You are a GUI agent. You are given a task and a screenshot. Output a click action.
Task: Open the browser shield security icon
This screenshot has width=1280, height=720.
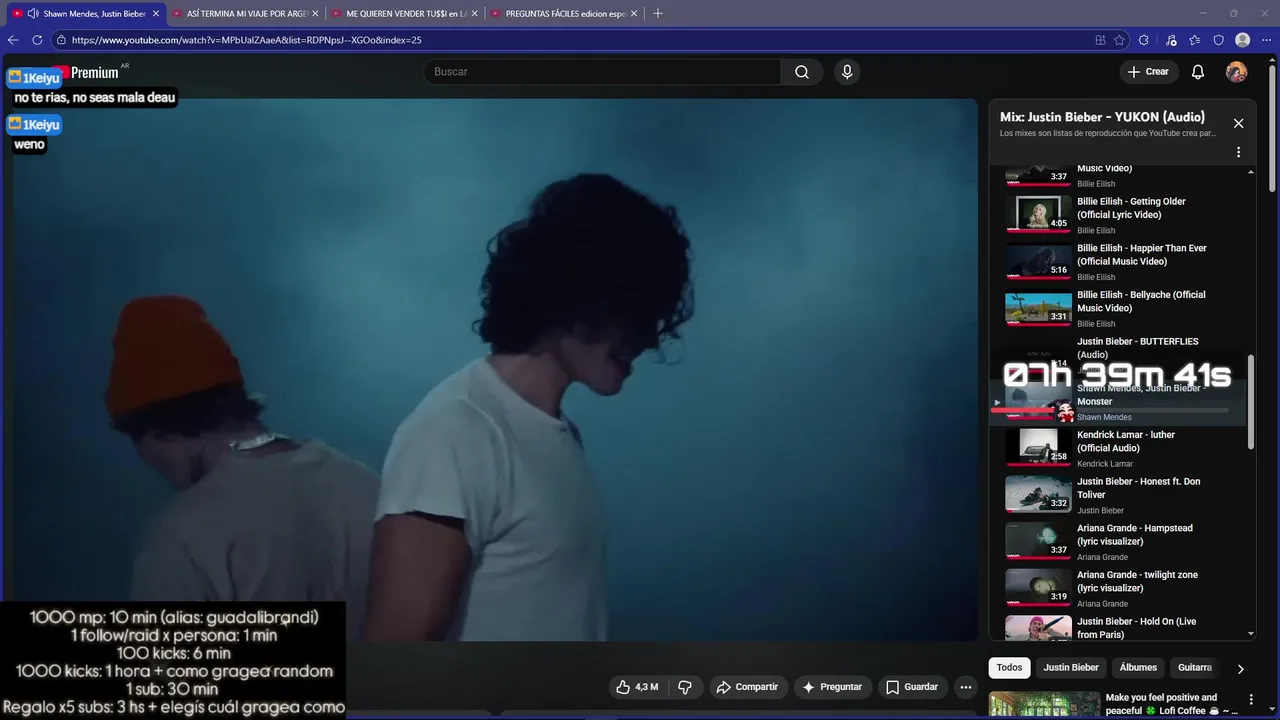coord(1218,40)
